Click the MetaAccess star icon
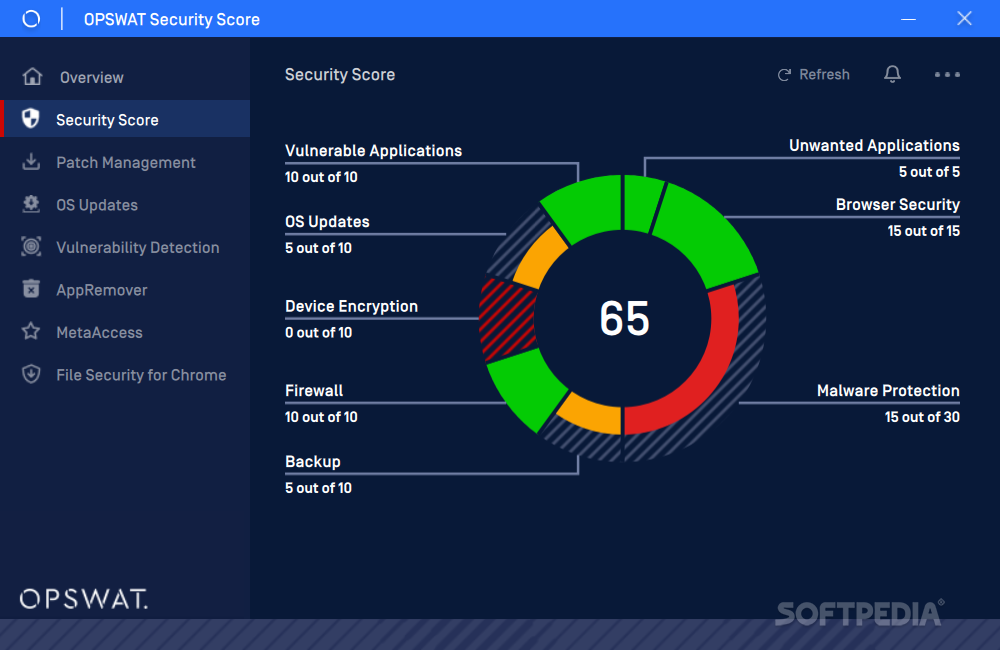Image resolution: width=1000 pixels, height=650 pixels. (31, 331)
